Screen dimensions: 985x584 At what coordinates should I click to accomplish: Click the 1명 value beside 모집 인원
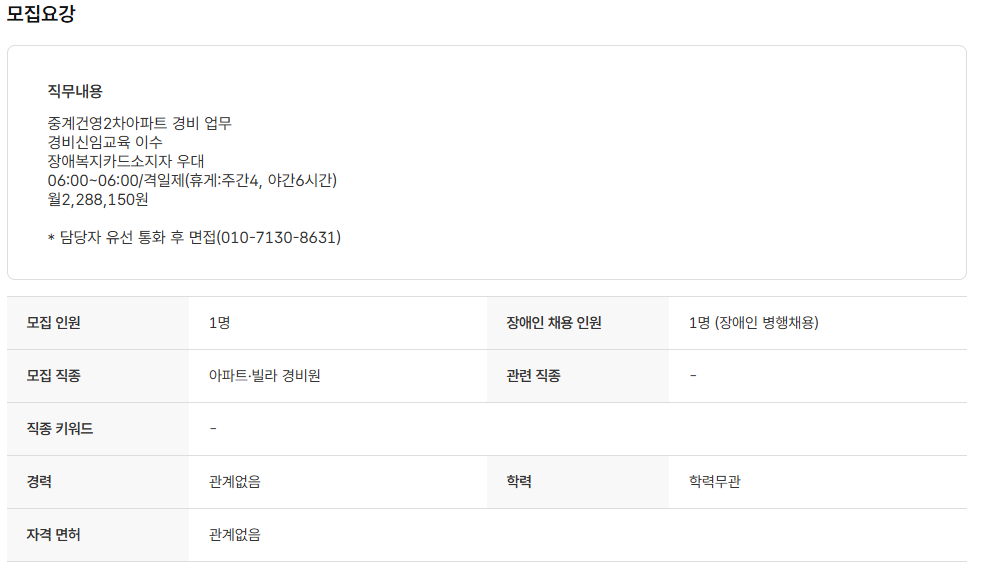[220, 323]
